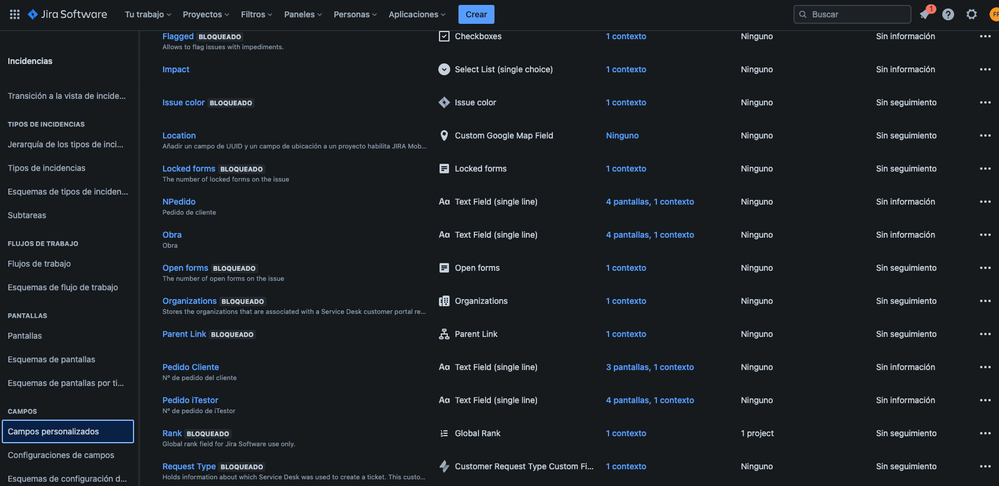Screen dimensions: 999x486
Task: Expand the Personas menu
Action: pyautogui.click(x=355, y=14)
